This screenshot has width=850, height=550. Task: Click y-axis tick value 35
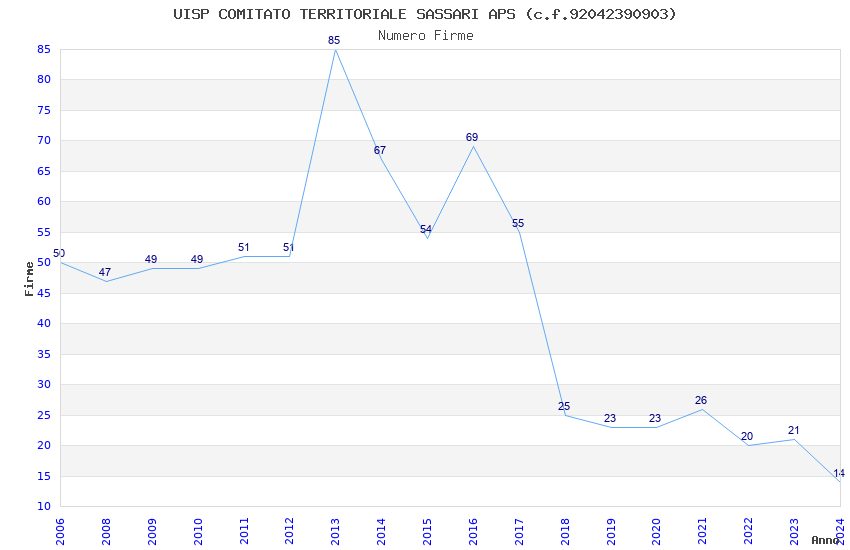[x=44, y=354]
